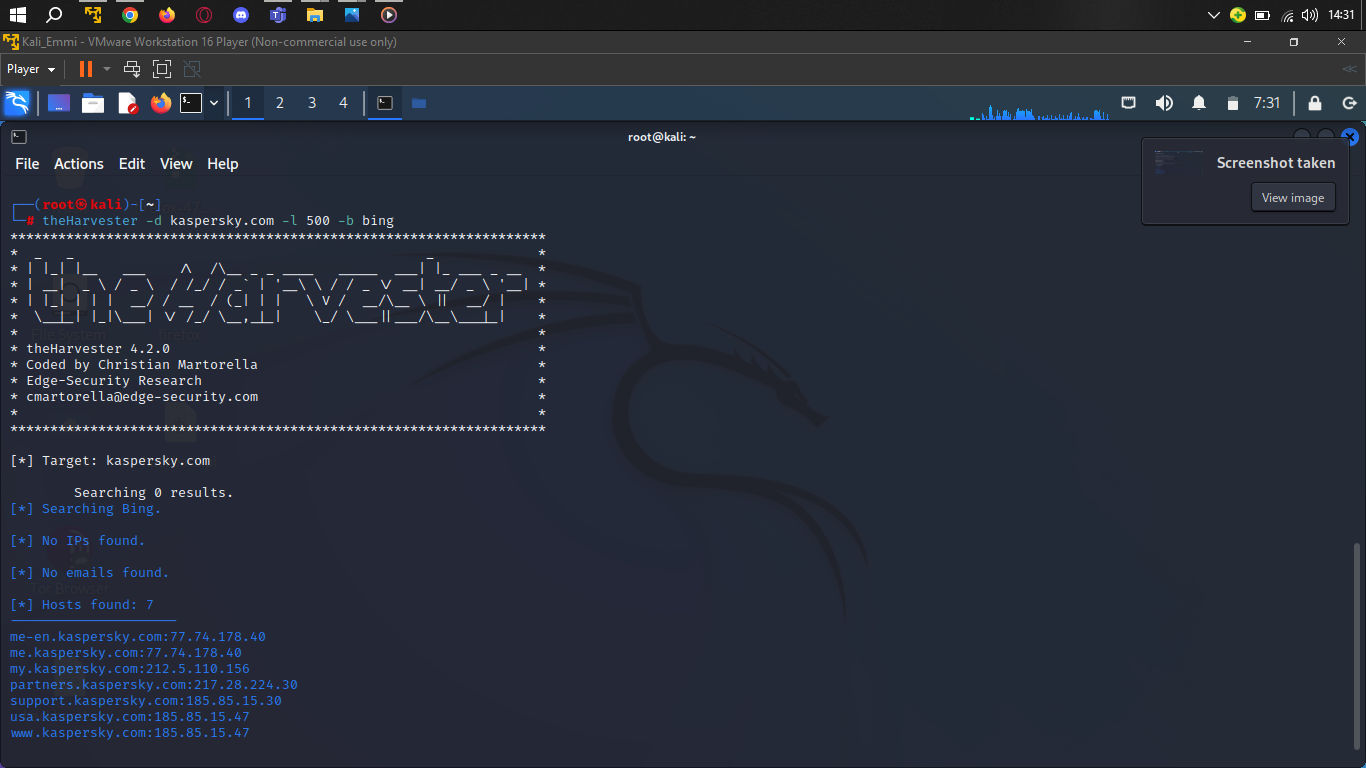Open the file manager icon in Kali panel
The width and height of the screenshot is (1366, 768).
[93, 103]
